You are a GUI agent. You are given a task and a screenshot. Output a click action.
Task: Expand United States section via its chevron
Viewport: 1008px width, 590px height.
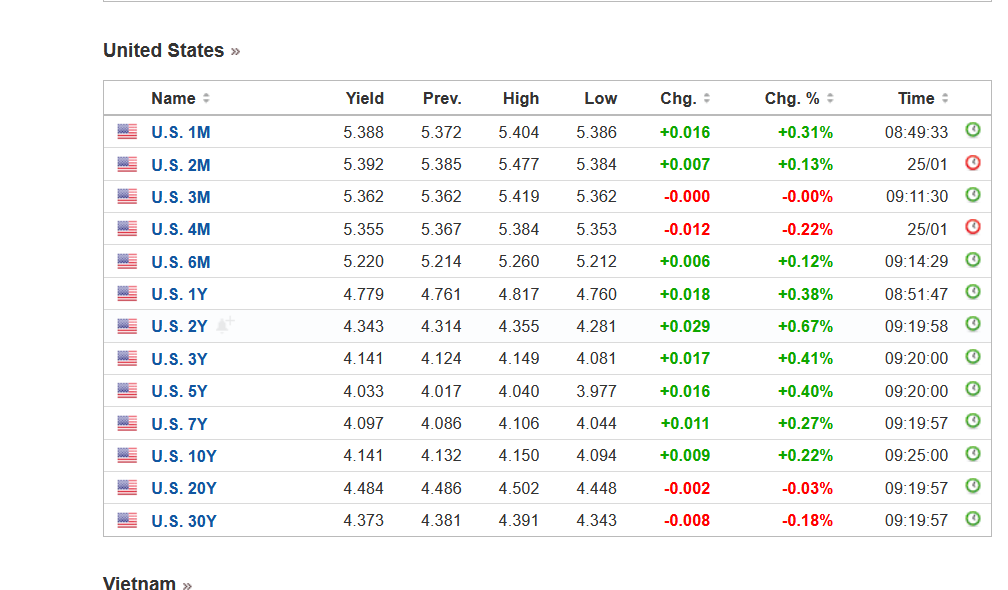pyautogui.click(x=237, y=50)
